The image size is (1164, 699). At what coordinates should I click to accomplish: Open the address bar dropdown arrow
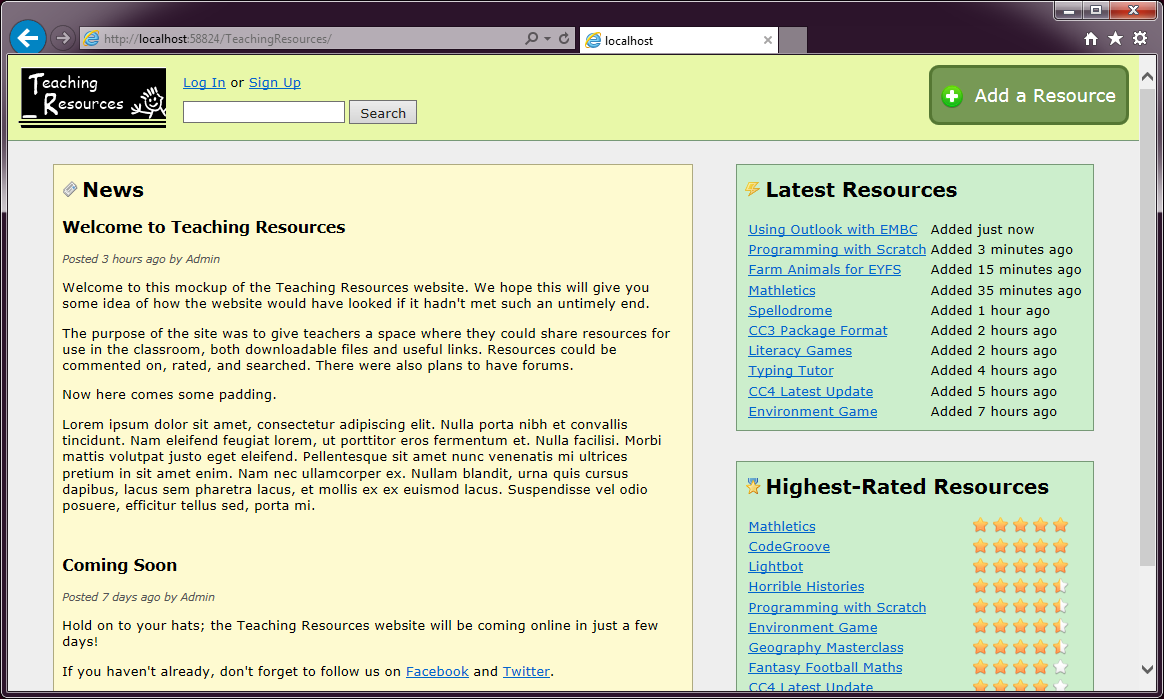[x=547, y=39]
